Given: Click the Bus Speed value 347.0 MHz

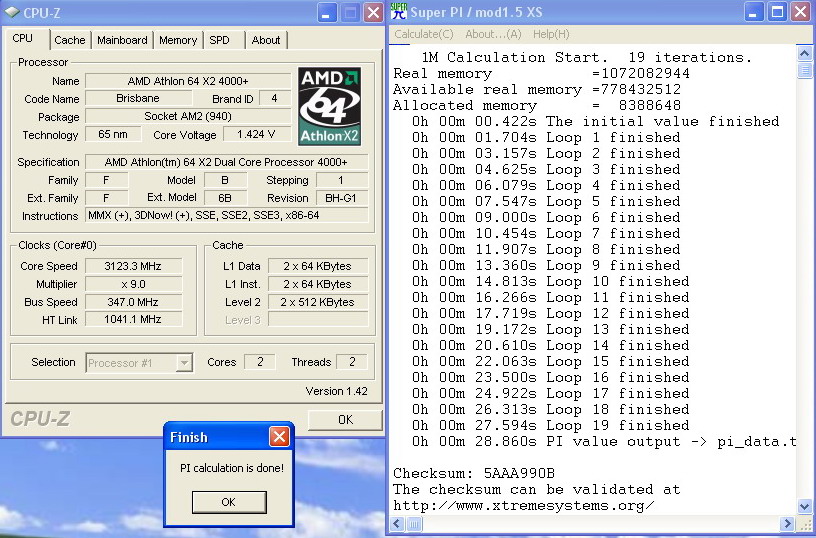Looking at the screenshot, I should (133, 302).
